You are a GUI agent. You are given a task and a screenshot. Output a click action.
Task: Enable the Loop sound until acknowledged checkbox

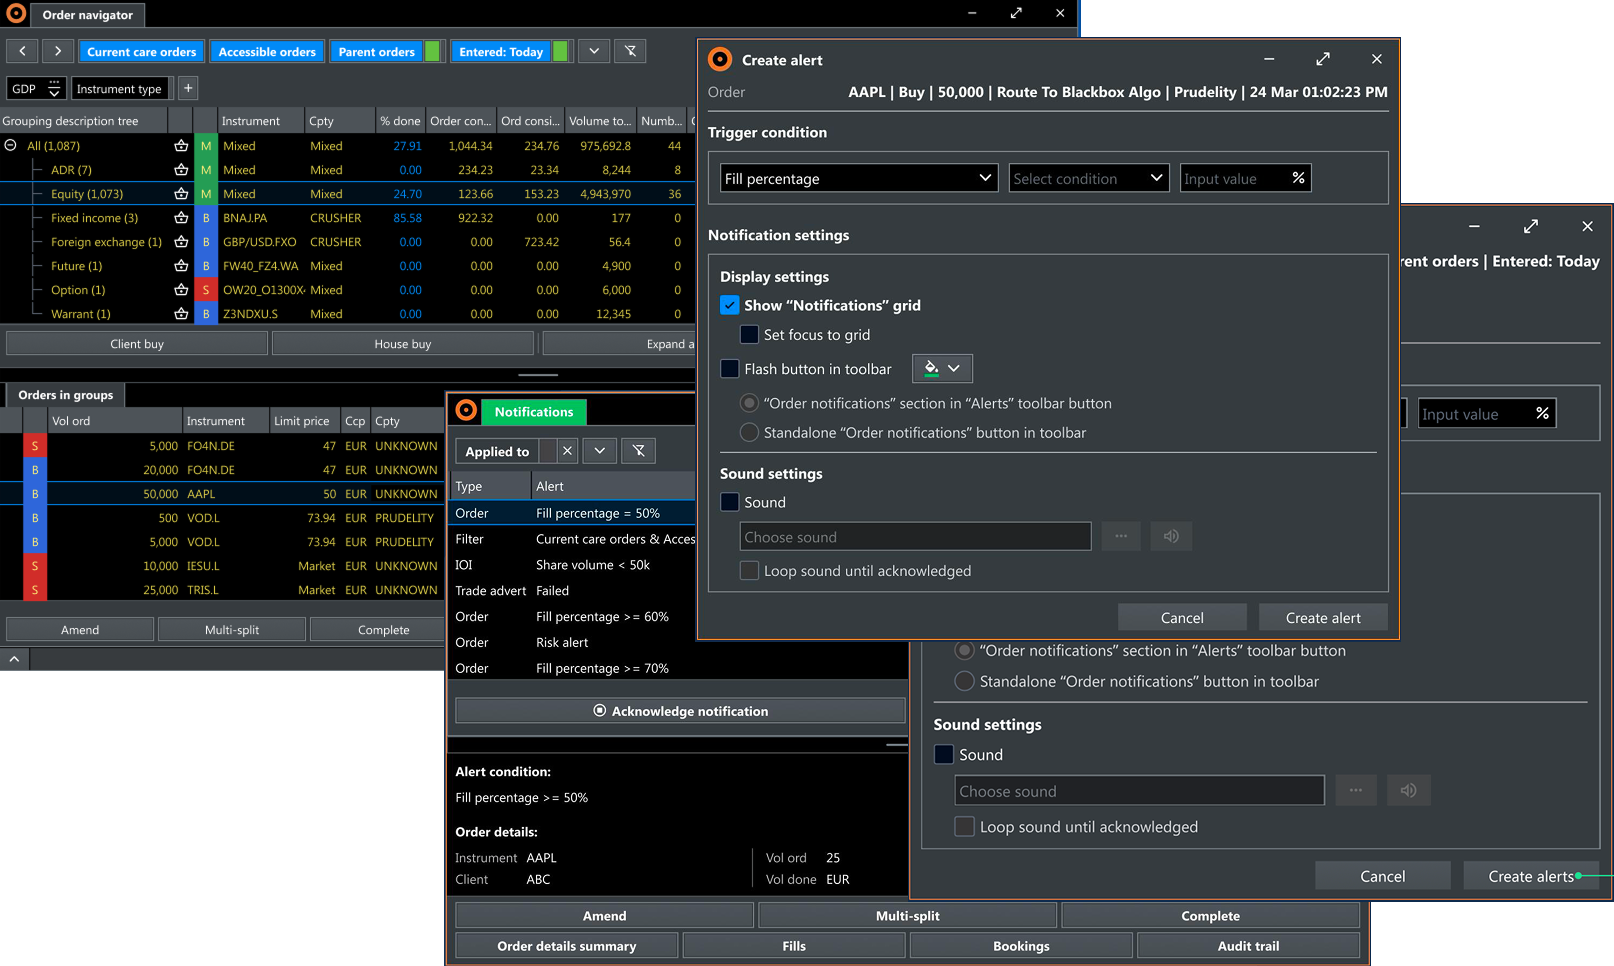[749, 570]
